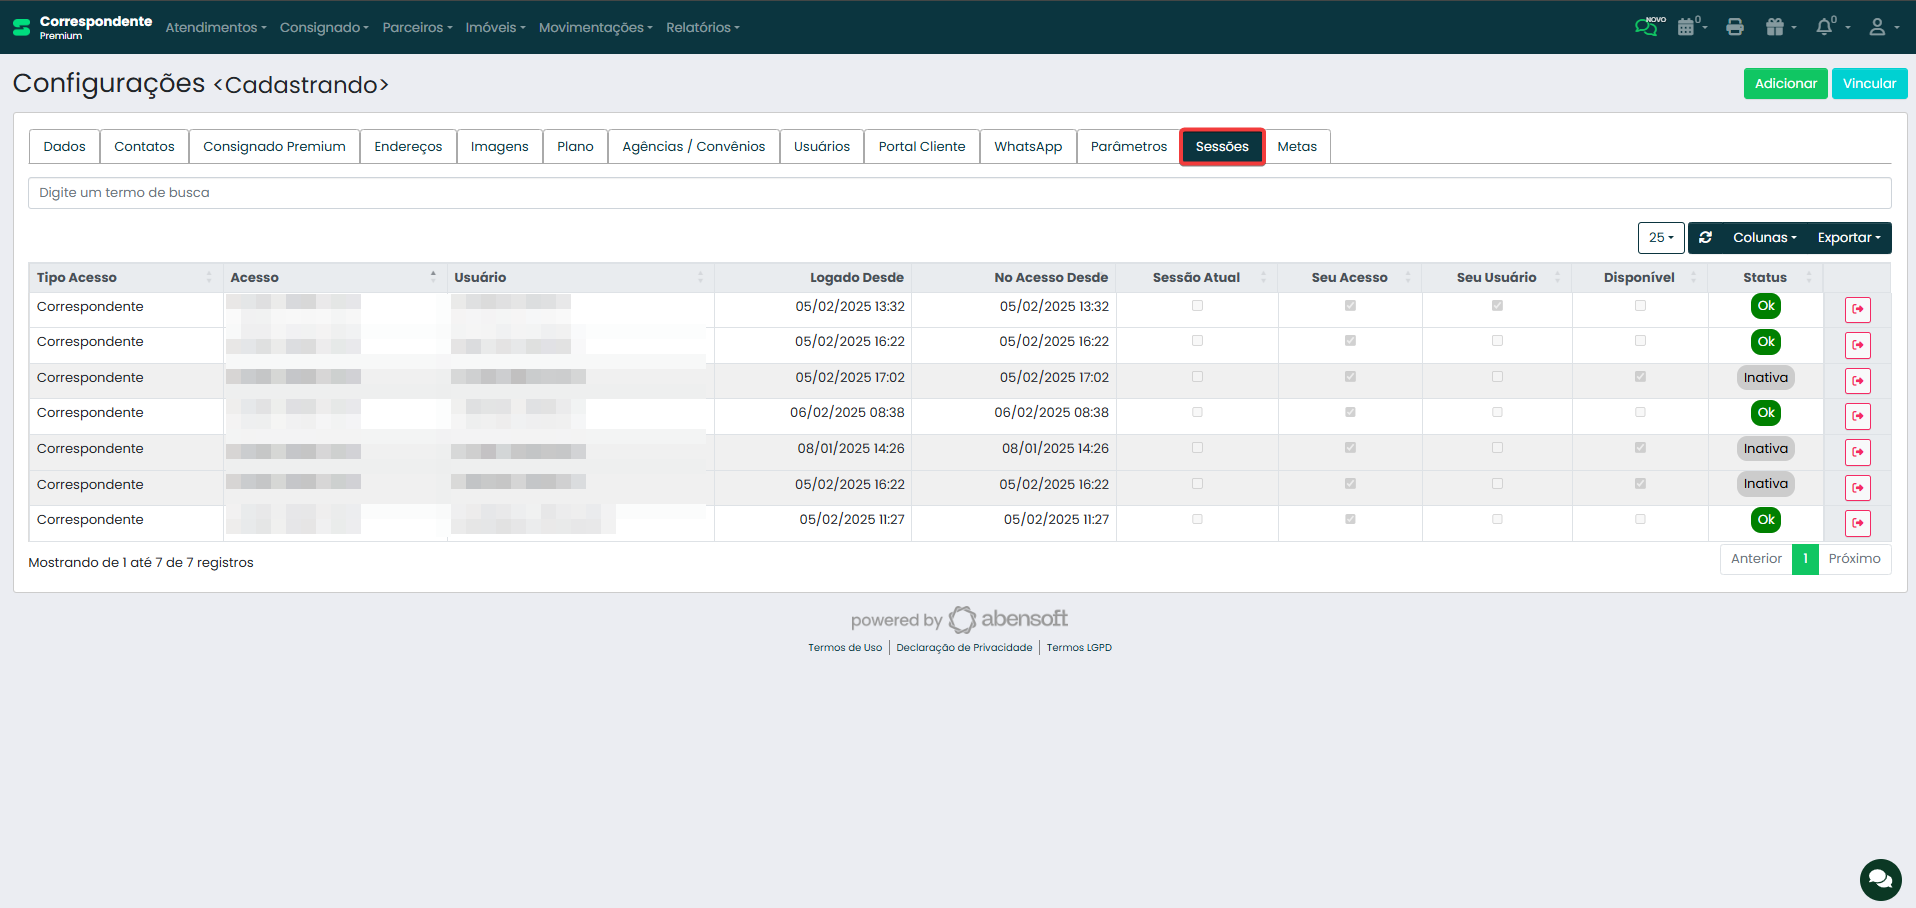Click the search field 'Digite um termo de busca'
1916x908 pixels.
pyautogui.click(x=959, y=193)
